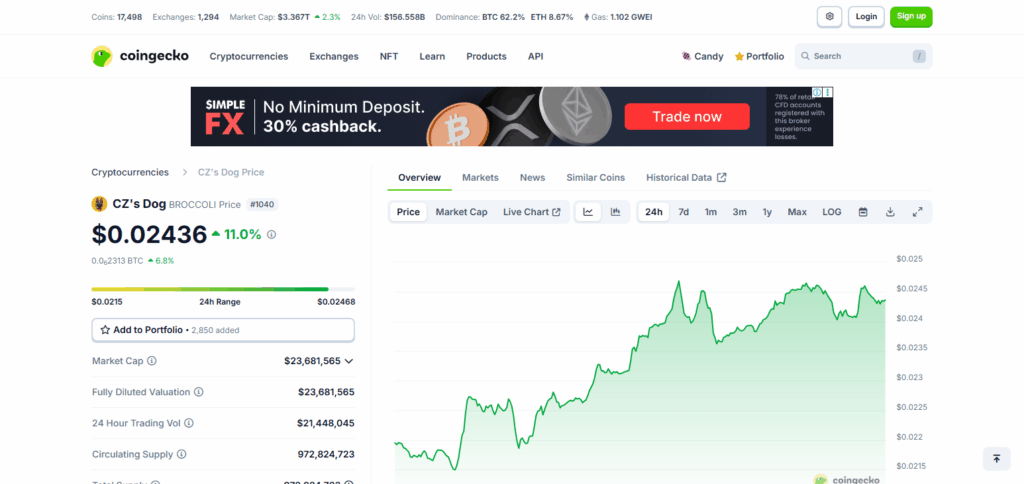This screenshot has height=484, width=1024.
Task: Select 24h chart timeframe
Action: click(654, 212)
